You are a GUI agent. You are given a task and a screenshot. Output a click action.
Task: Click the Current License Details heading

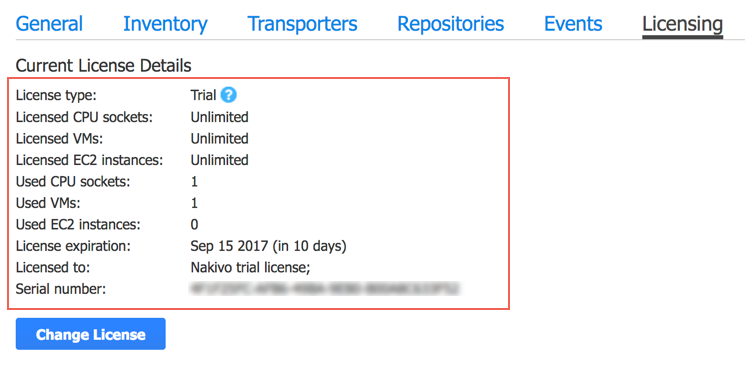104,66
